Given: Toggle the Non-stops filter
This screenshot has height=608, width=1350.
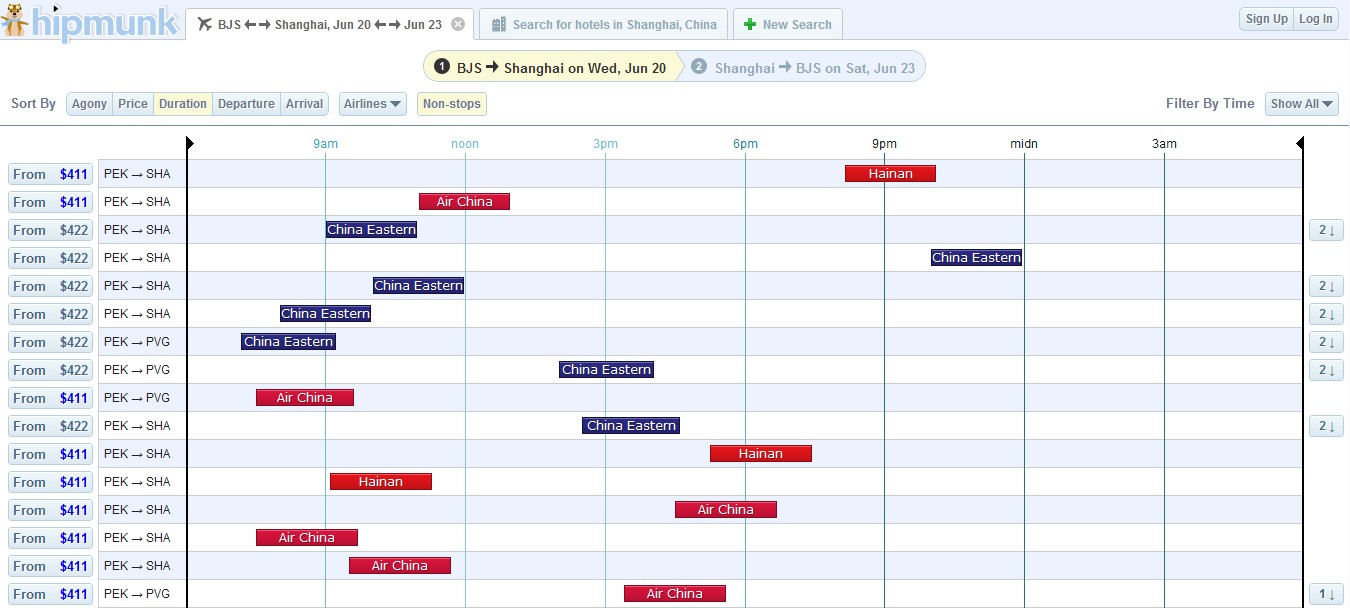Looking at the screenshot, I should pos(452,104).
